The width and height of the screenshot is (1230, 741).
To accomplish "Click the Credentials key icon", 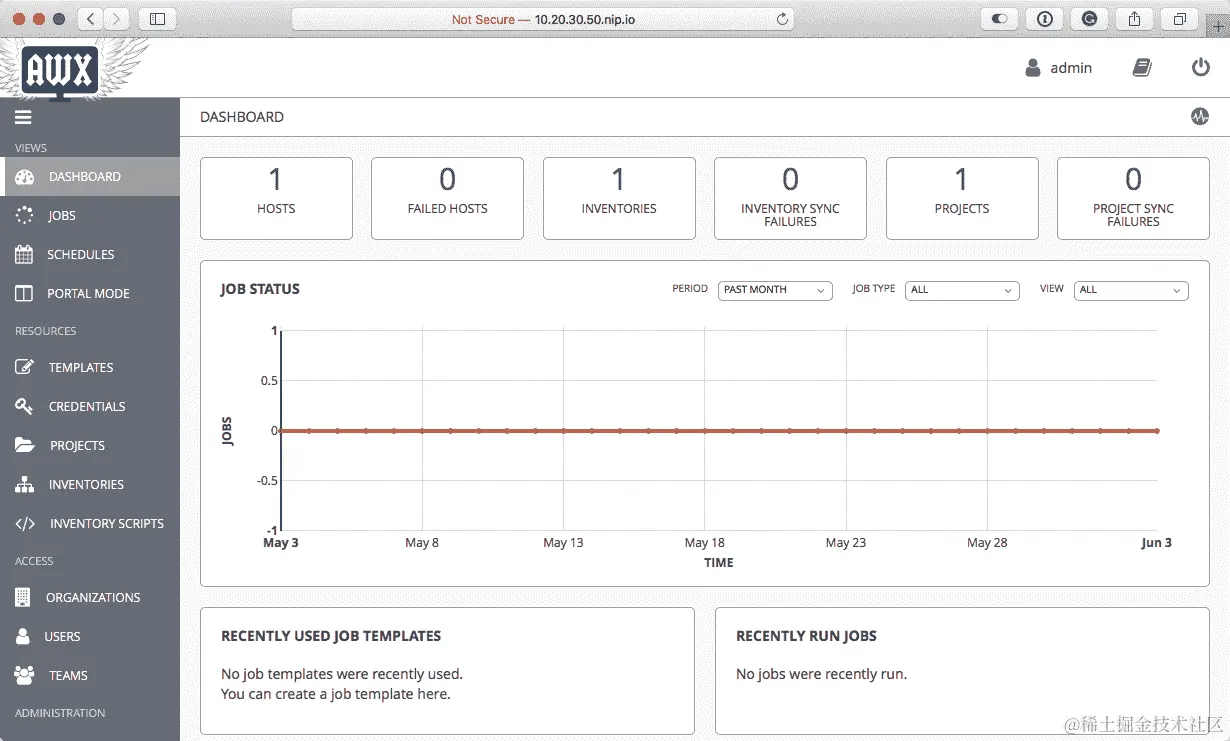I will pos(25,407).
